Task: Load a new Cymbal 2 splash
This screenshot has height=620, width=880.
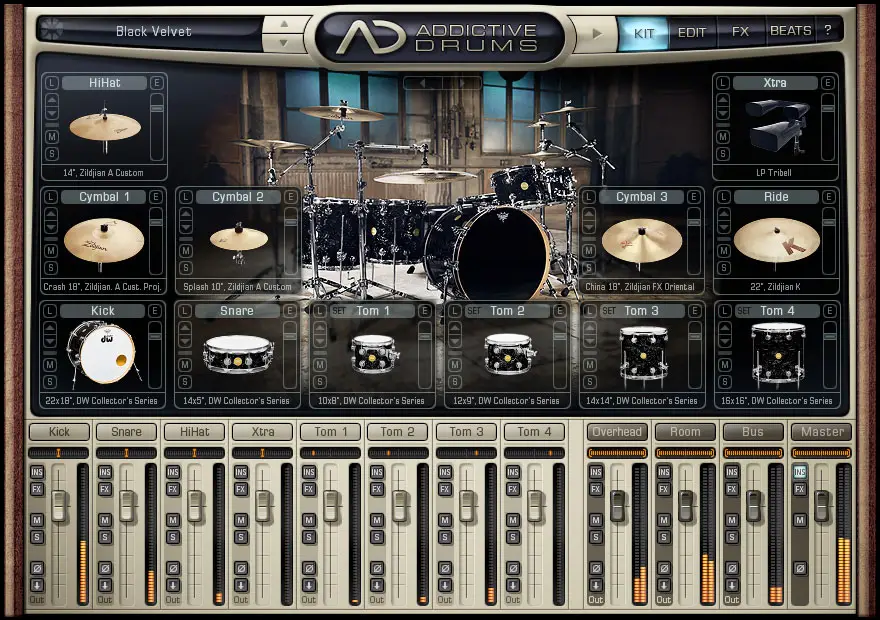Action: pyautogui.click(x=186, y=197)
